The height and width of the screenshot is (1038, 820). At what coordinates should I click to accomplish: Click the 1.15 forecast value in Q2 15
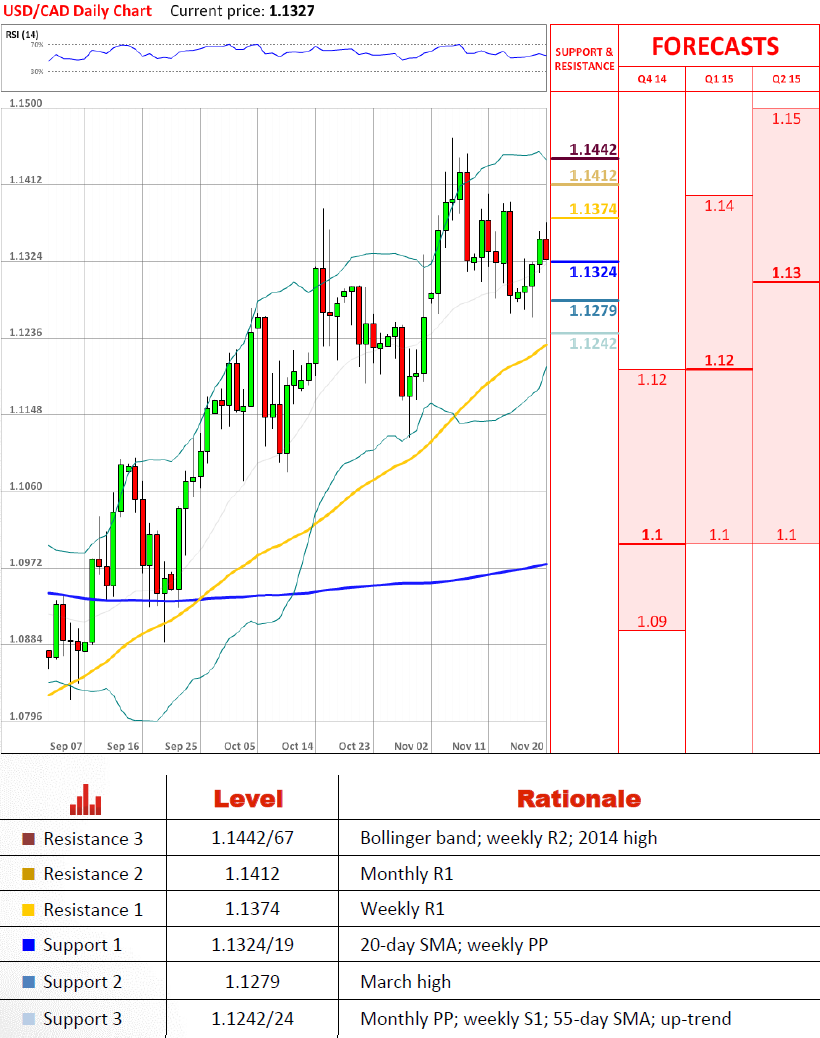(786, 119)
